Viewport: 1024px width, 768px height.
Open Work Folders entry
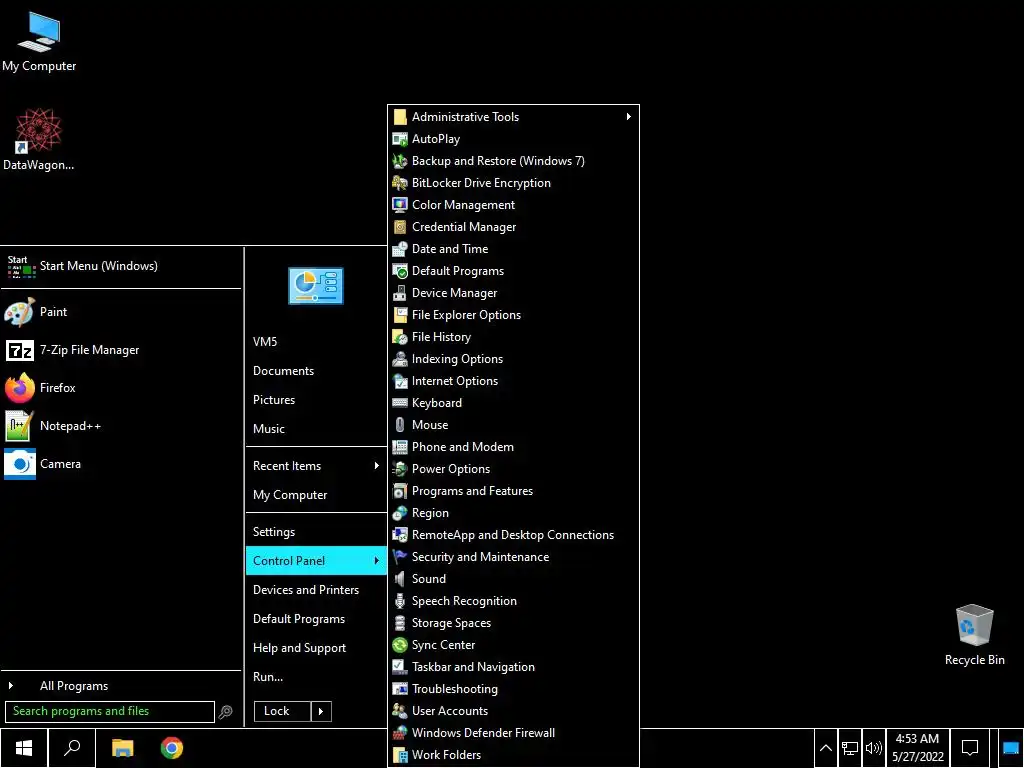tap(513, 755)
